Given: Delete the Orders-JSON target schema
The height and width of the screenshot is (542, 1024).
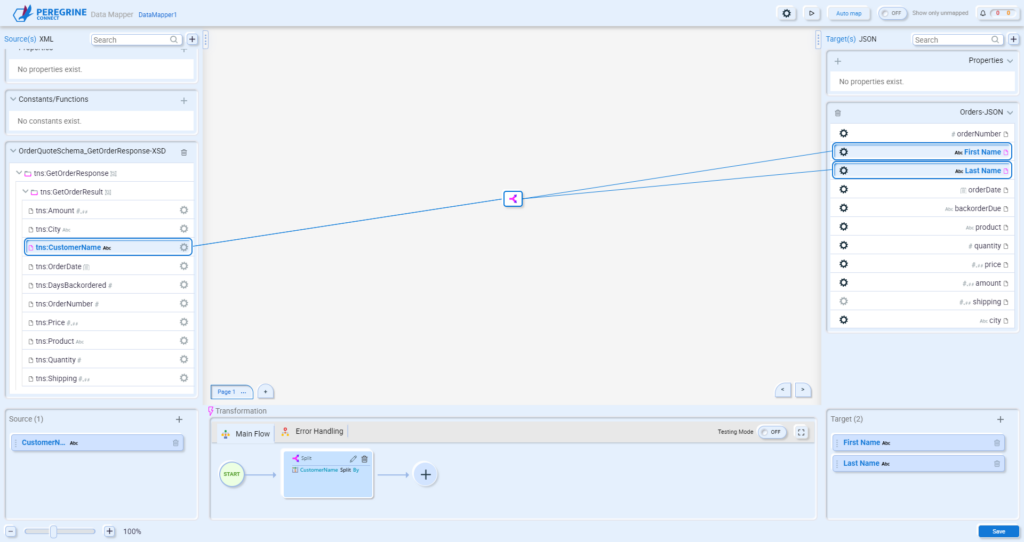Looking at the screenshot, I should tap(838, 113).
